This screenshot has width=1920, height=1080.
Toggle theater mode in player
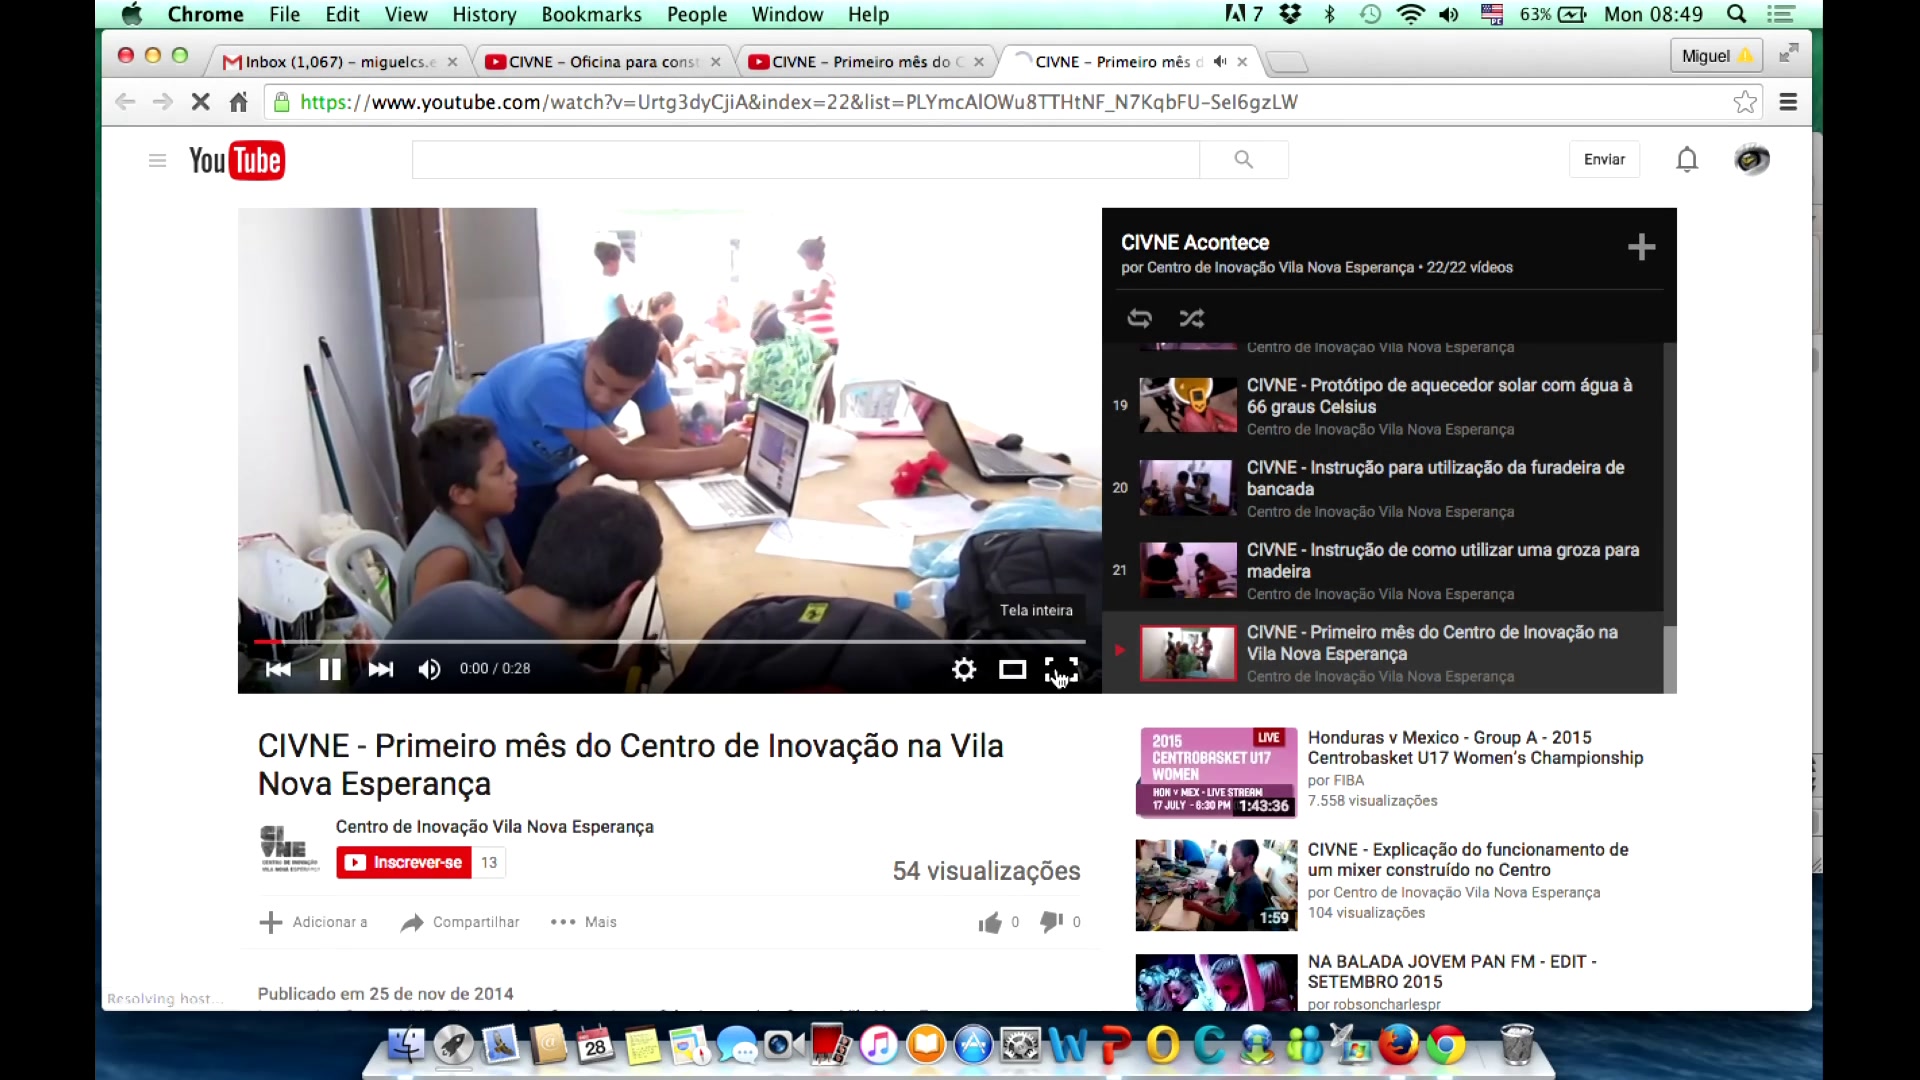tap(1012, 669)
